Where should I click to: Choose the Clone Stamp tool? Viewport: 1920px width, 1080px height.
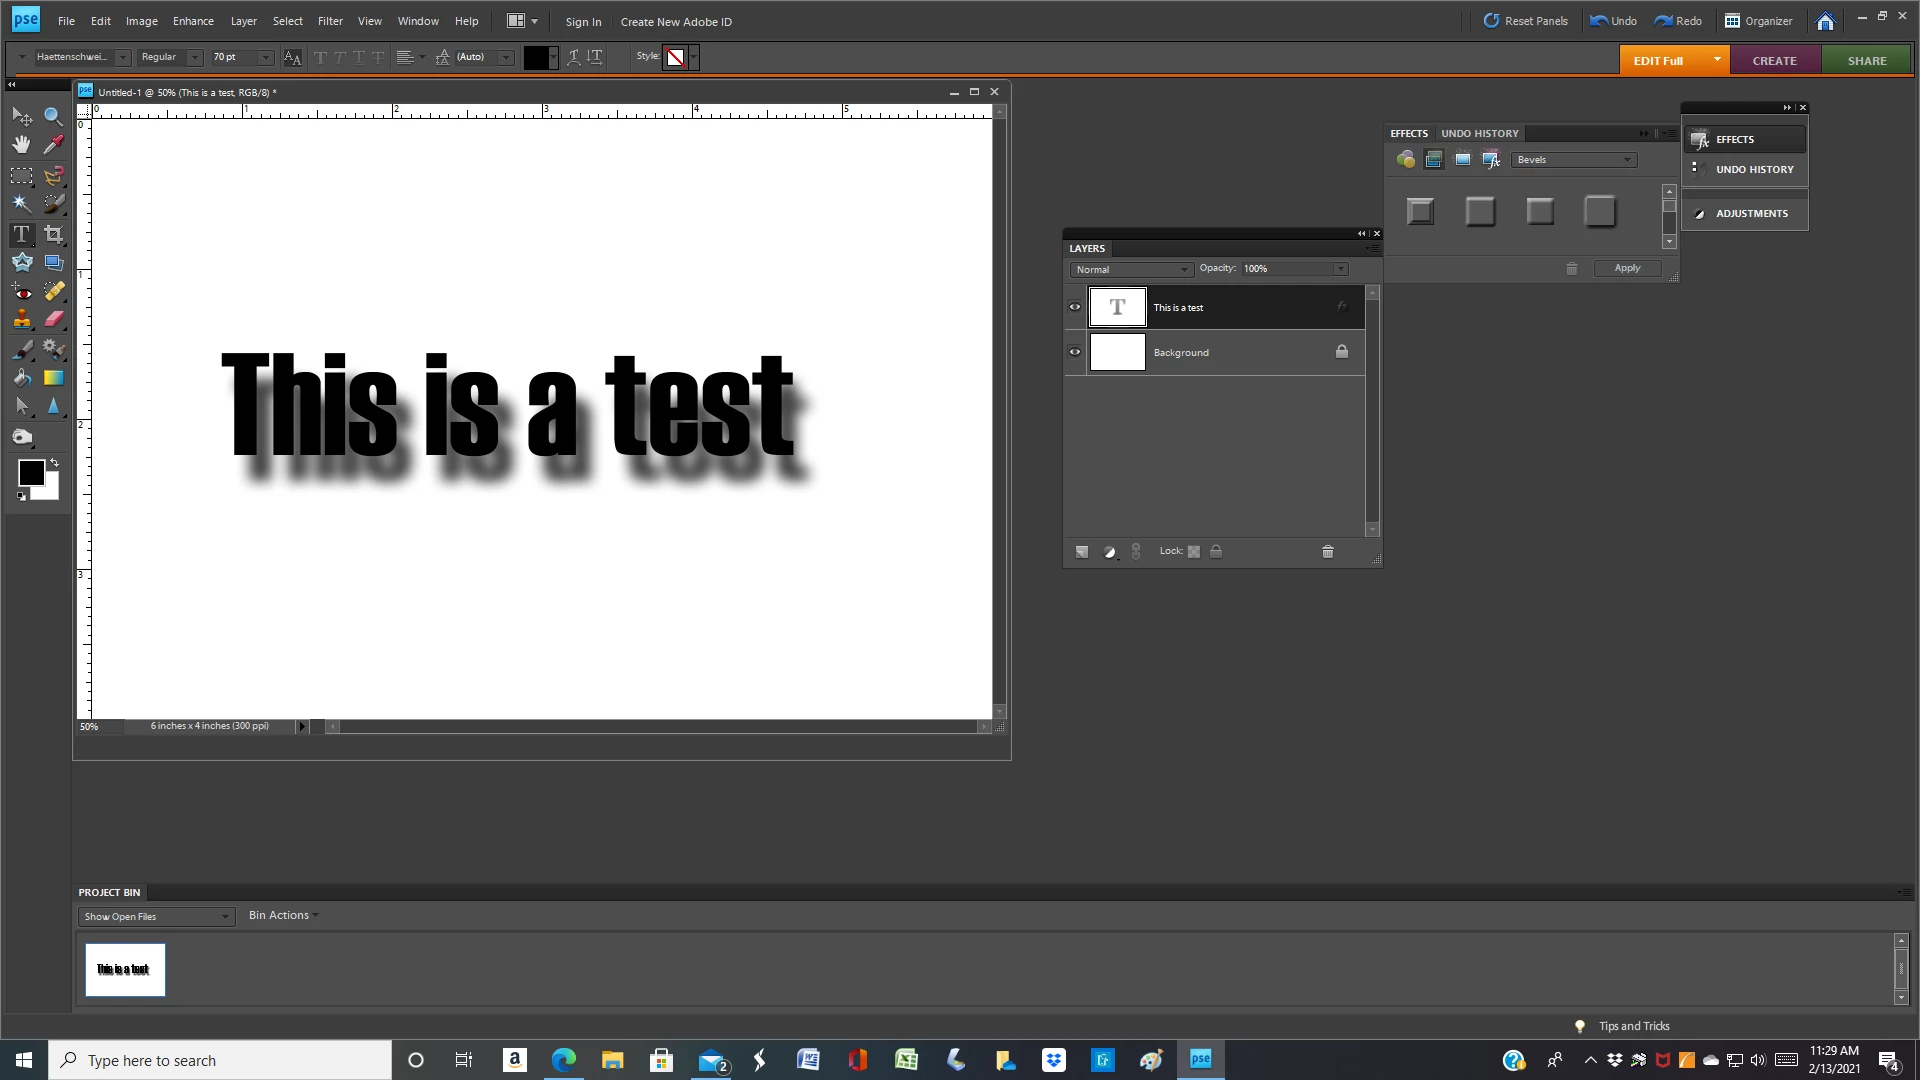coord(21,320)
